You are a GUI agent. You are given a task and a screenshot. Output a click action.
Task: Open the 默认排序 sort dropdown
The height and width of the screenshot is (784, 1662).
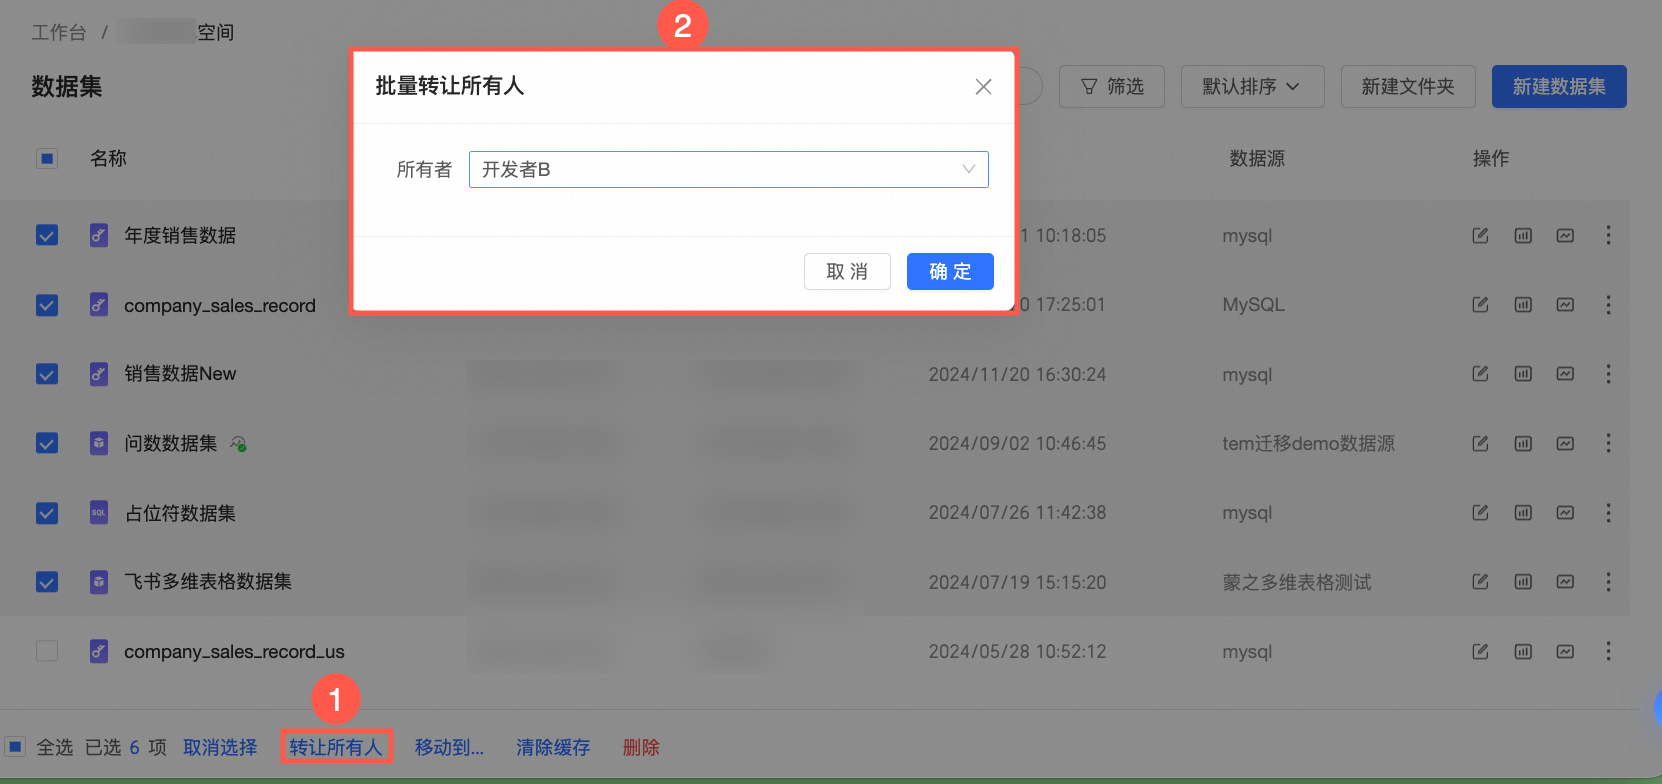click(1252, 87)
